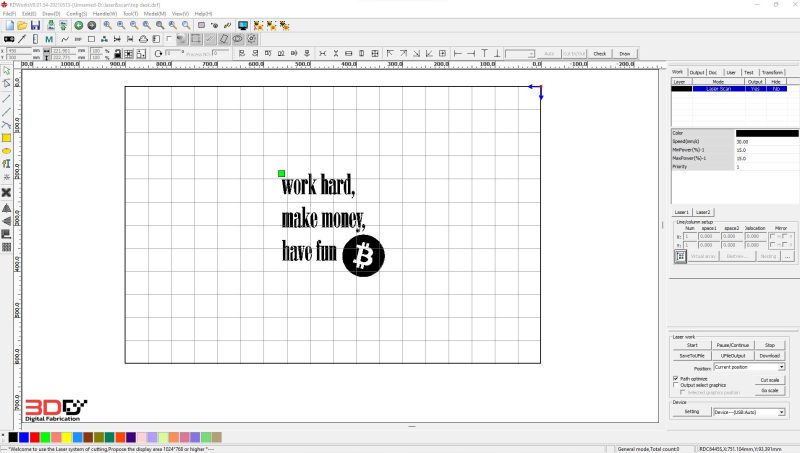Click the X position input field
800x453 pixels.
click(19, 51)
